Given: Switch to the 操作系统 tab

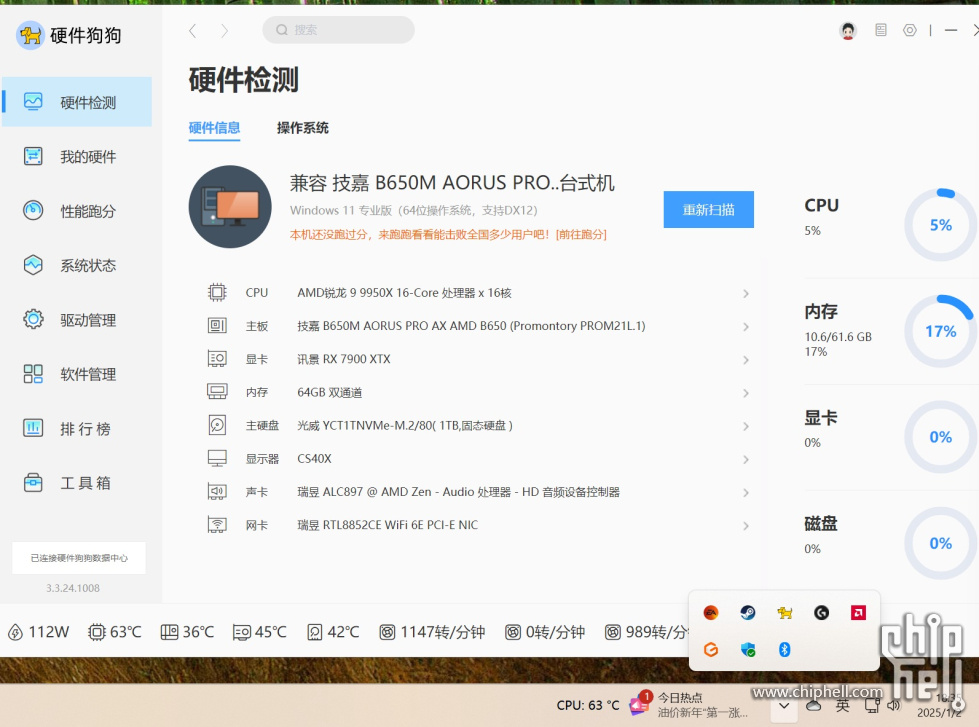Looking at the screenshot, I should pyautogui.click(x=303, y=128).
